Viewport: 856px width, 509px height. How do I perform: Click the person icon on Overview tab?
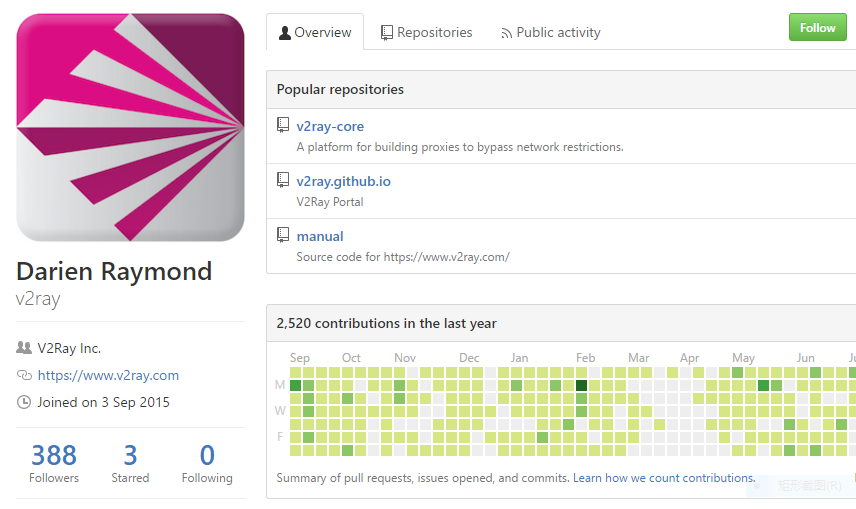285,32
